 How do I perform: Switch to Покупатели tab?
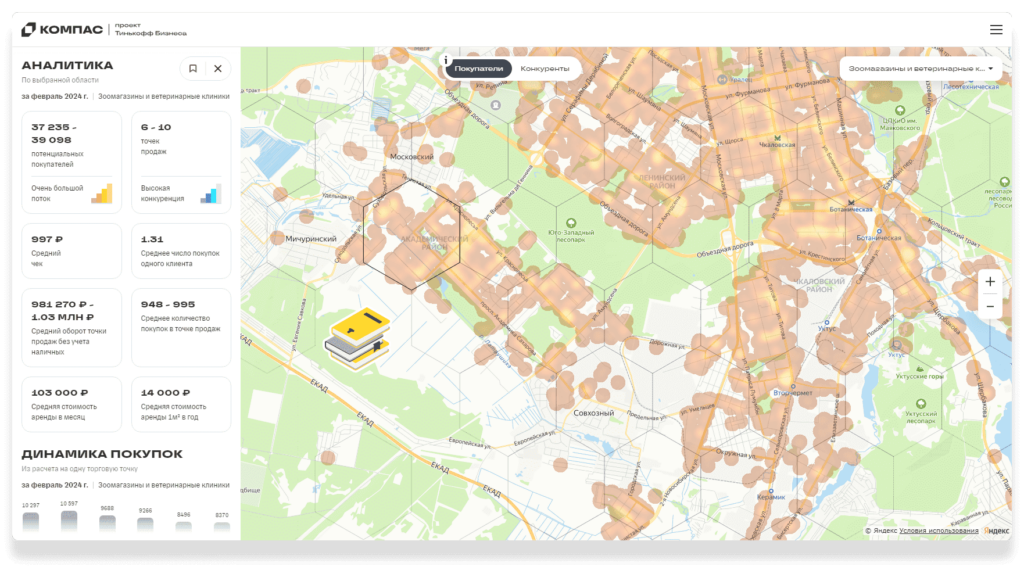pyautogui.click(x=479, y=69)
